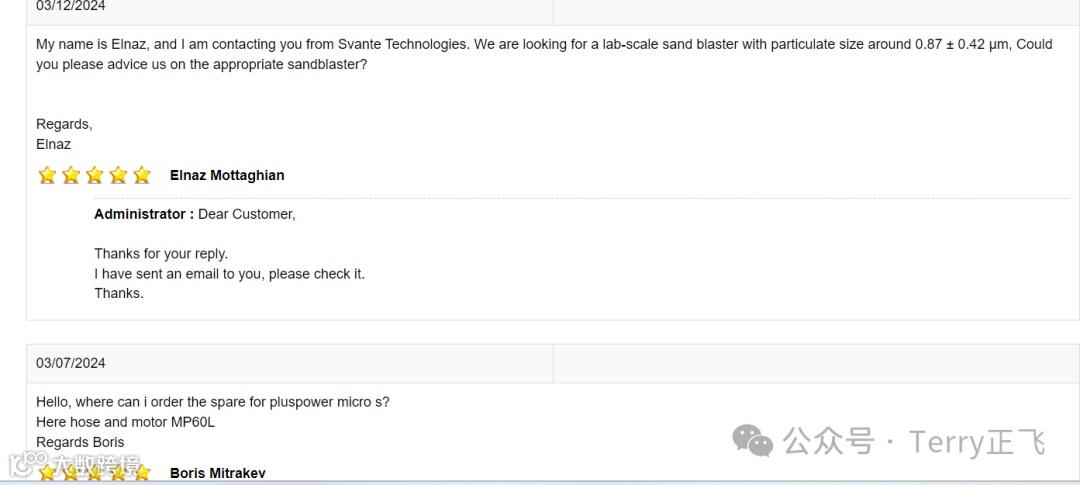1080x485 pixels.
Task: Click the "Thanks for your reply." line
Action: point(161,254)
